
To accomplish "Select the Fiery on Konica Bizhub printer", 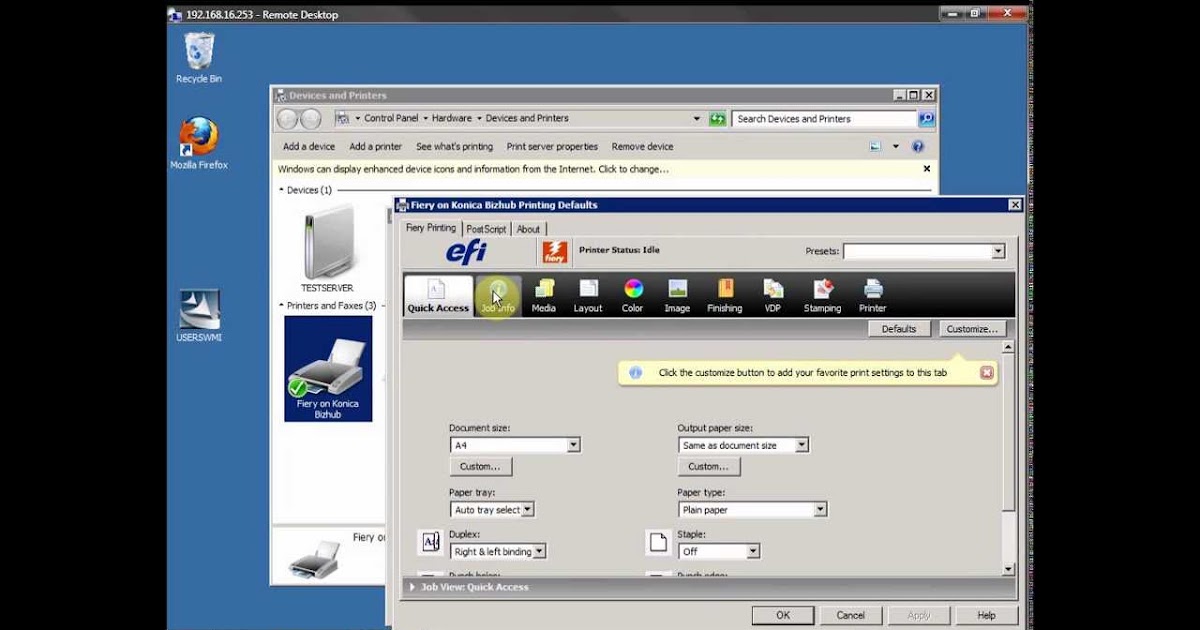I will tap(328, 368).
